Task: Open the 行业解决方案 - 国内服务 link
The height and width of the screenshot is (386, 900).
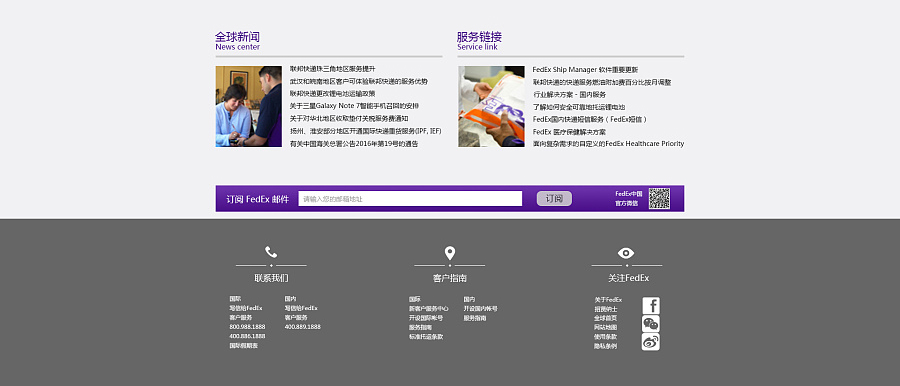Action: [569, 94]
